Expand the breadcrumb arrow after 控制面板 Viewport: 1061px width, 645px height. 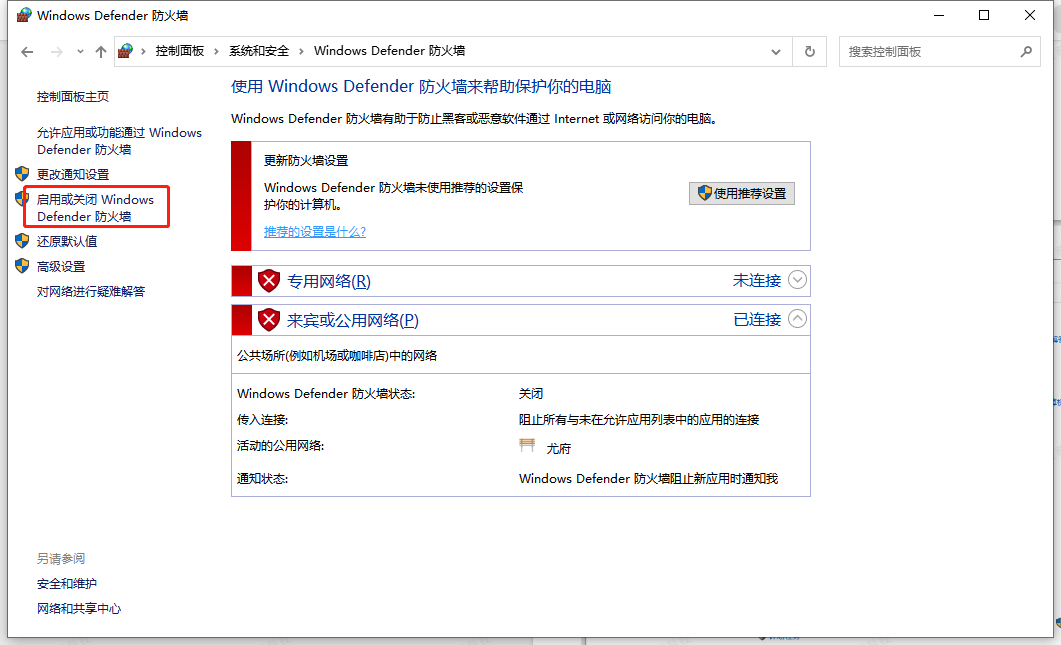217,51
